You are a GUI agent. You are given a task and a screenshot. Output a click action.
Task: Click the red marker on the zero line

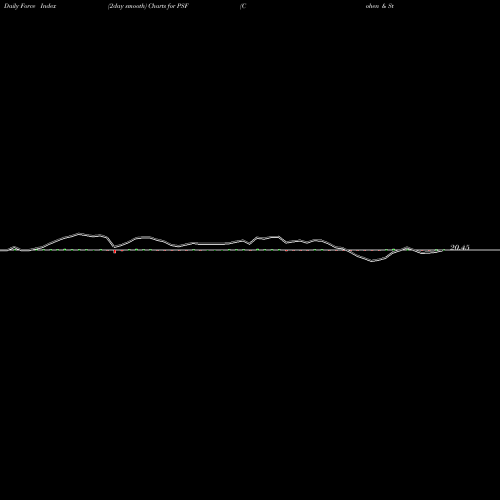point(115,252)
